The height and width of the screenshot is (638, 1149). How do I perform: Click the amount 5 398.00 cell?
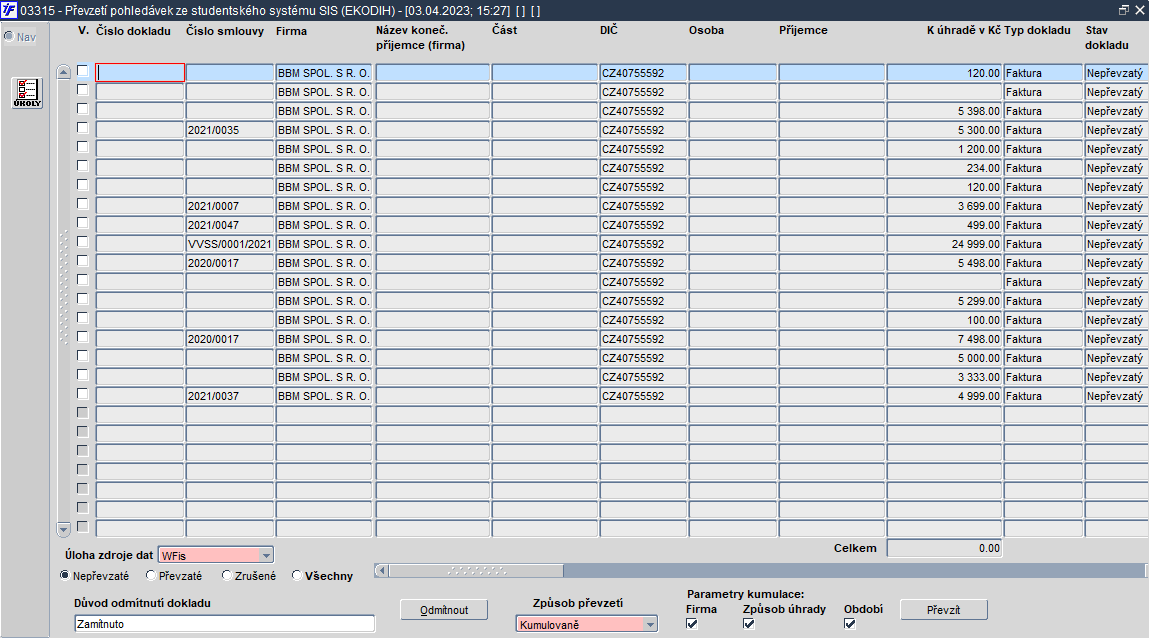click(x=945, y=111)
